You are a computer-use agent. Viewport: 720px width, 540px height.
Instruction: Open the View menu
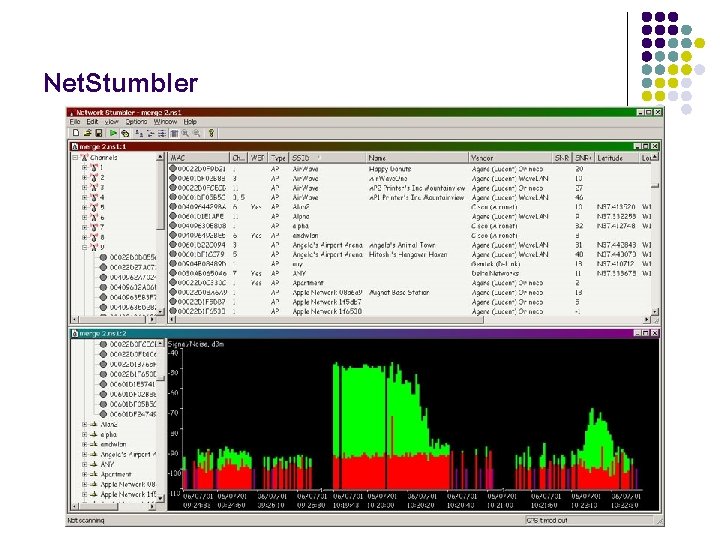[x=112, y=122]
